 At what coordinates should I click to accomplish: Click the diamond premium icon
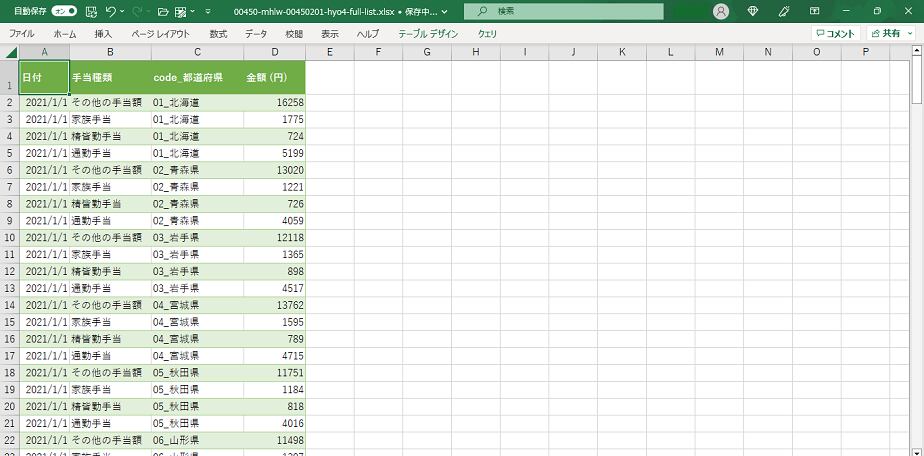tap(753, 11)
